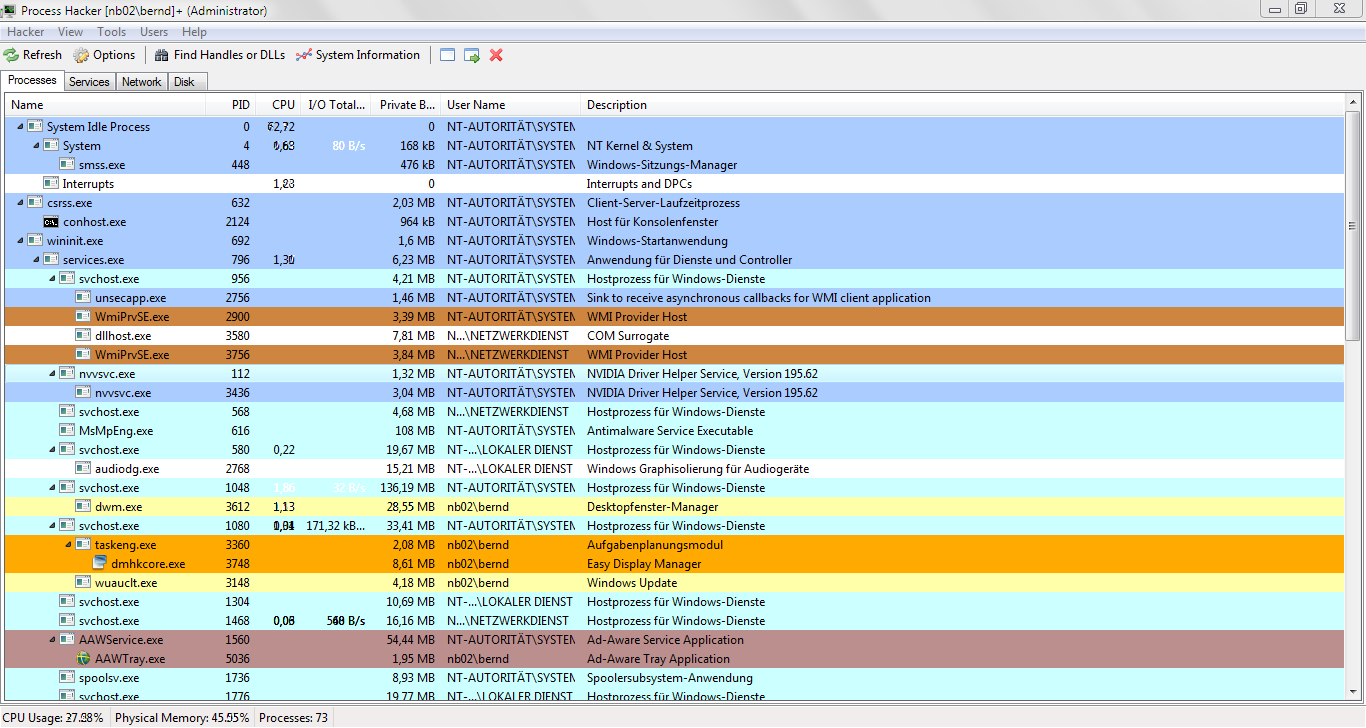Click the conhost.exe console icon
The width and height of the screenshot is (1366, 728).
pos(51,222)
